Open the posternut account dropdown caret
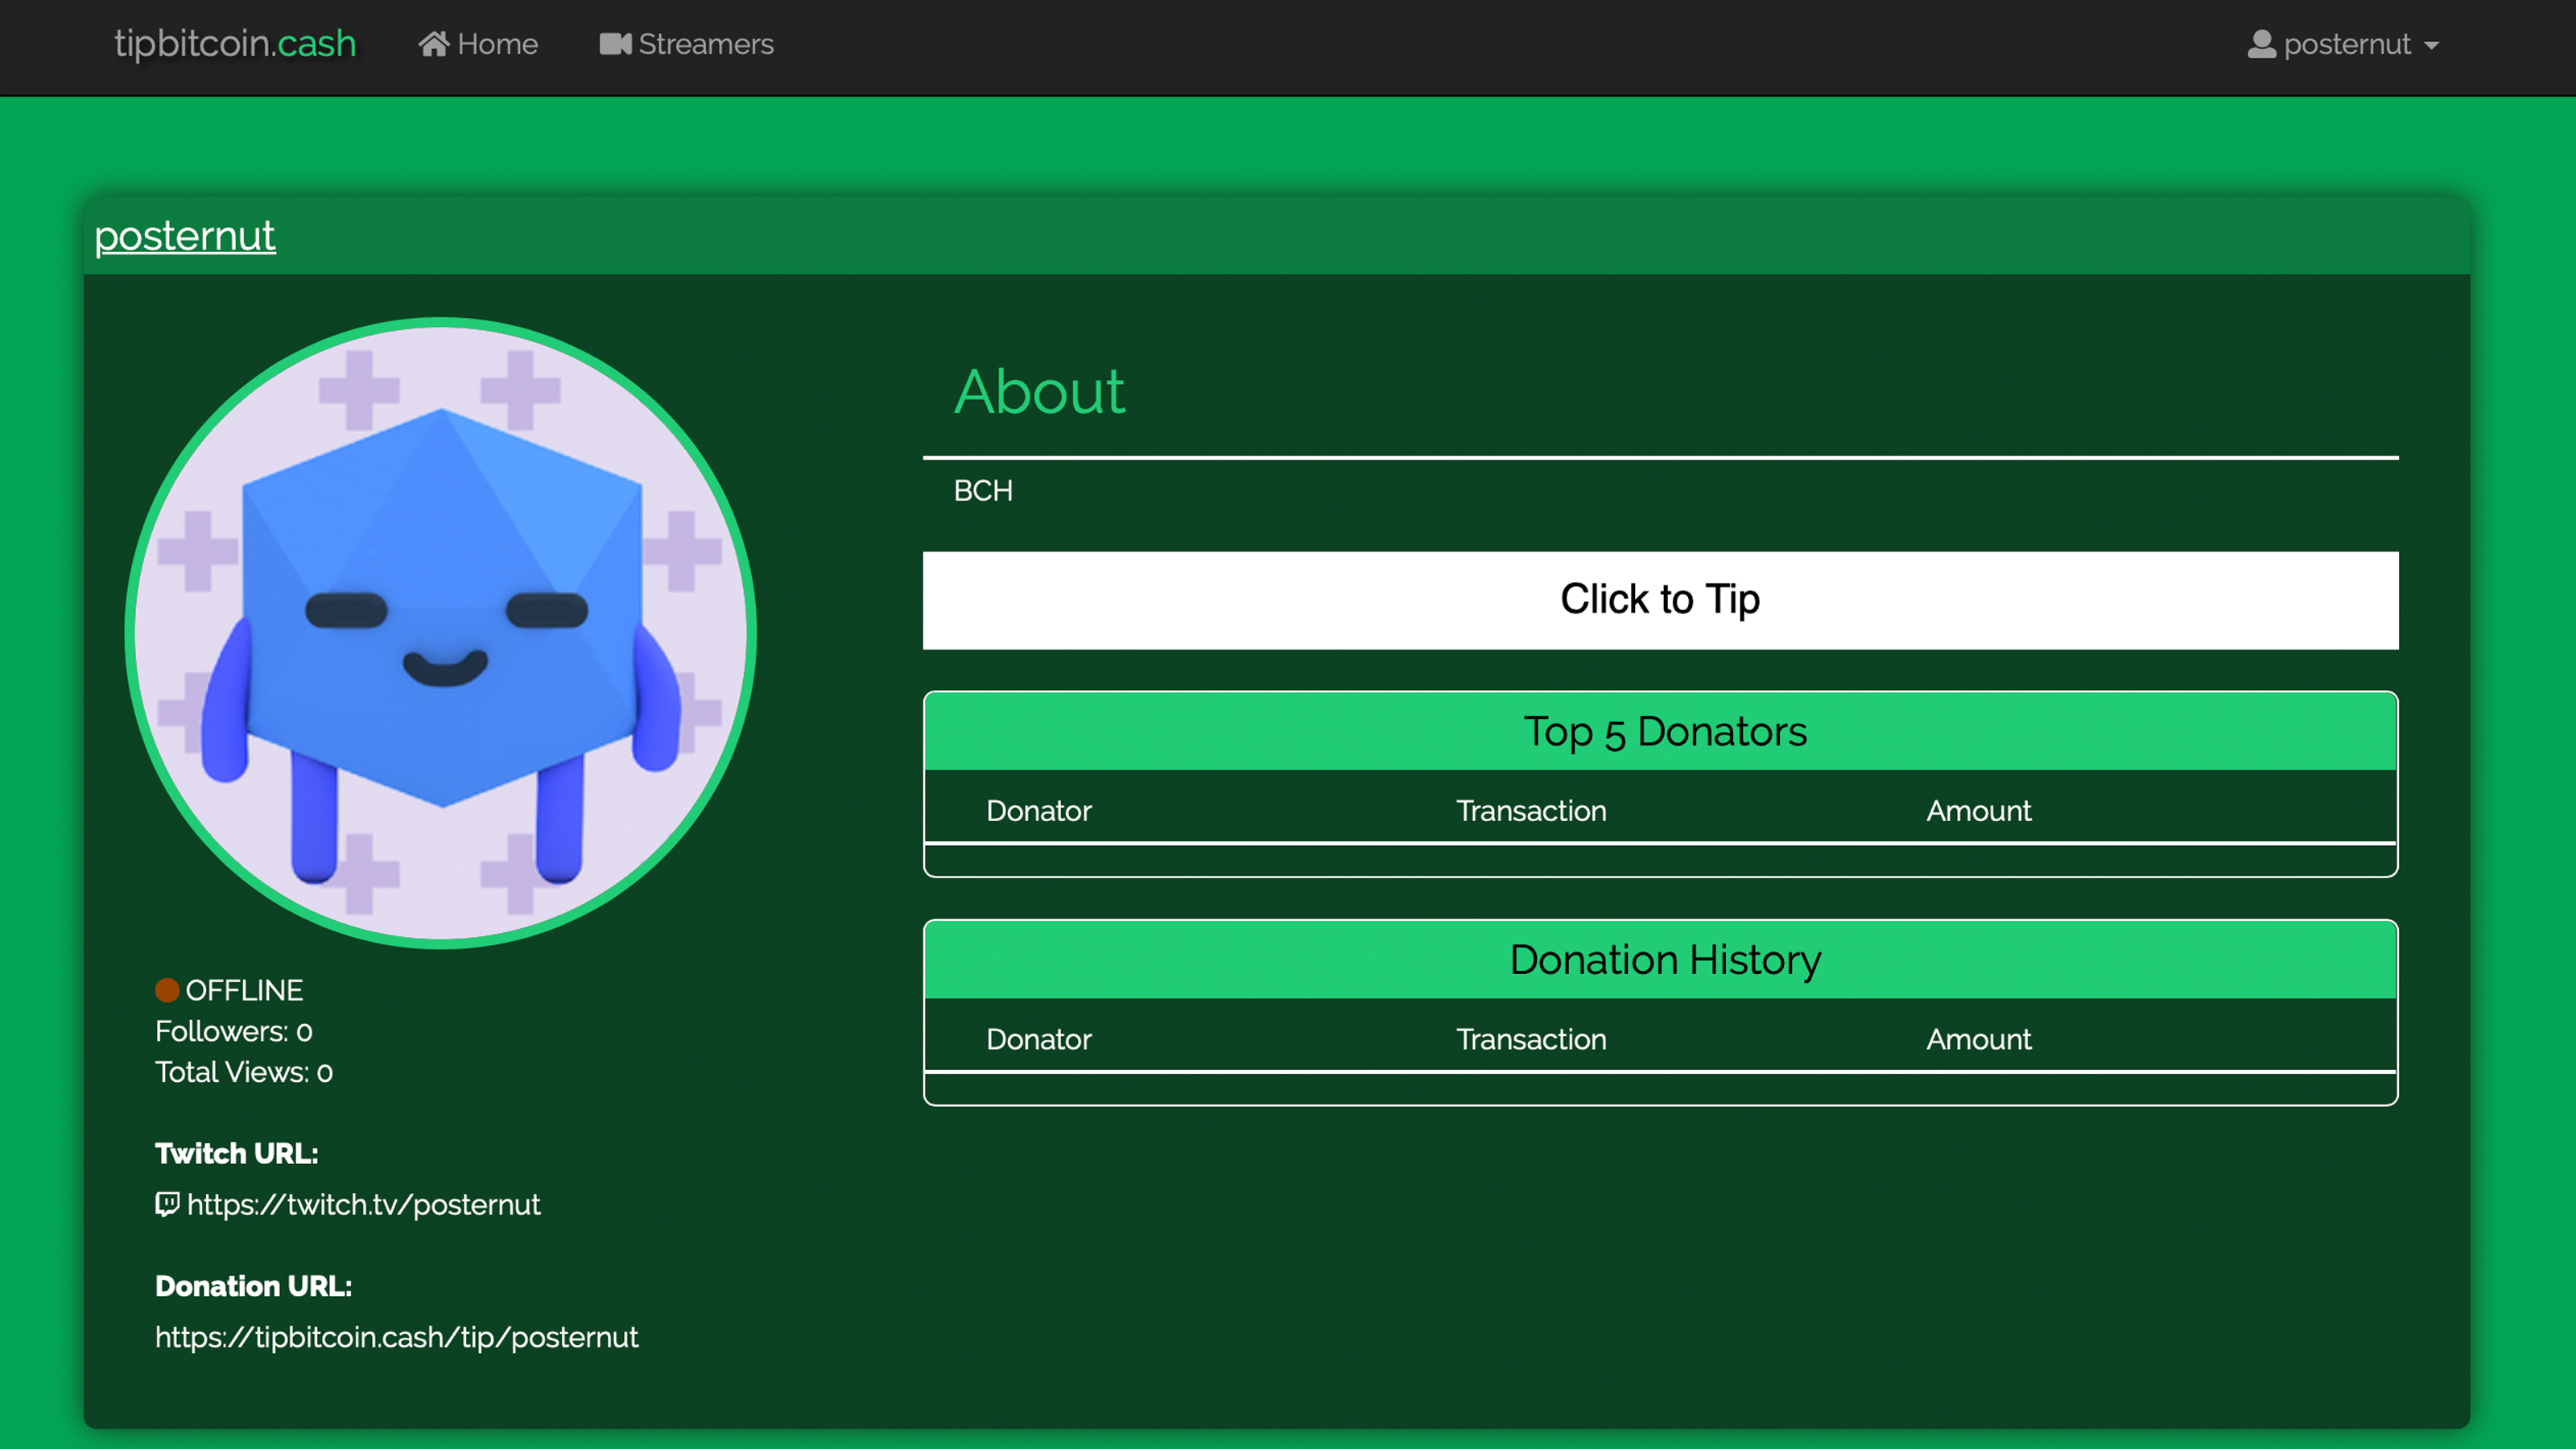This screenshot has height=1449, width=2576. 2432,45
